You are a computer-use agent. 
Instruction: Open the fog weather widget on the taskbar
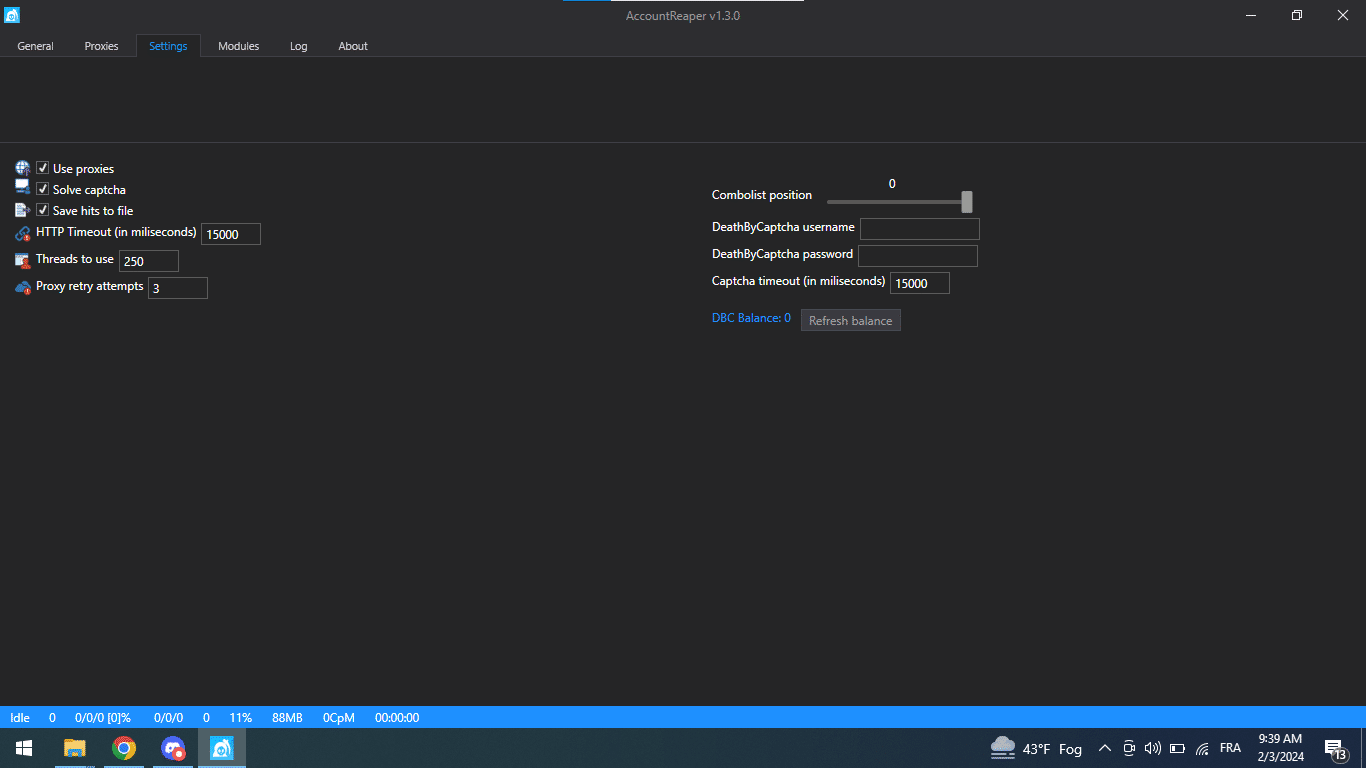click(1036, 748)
